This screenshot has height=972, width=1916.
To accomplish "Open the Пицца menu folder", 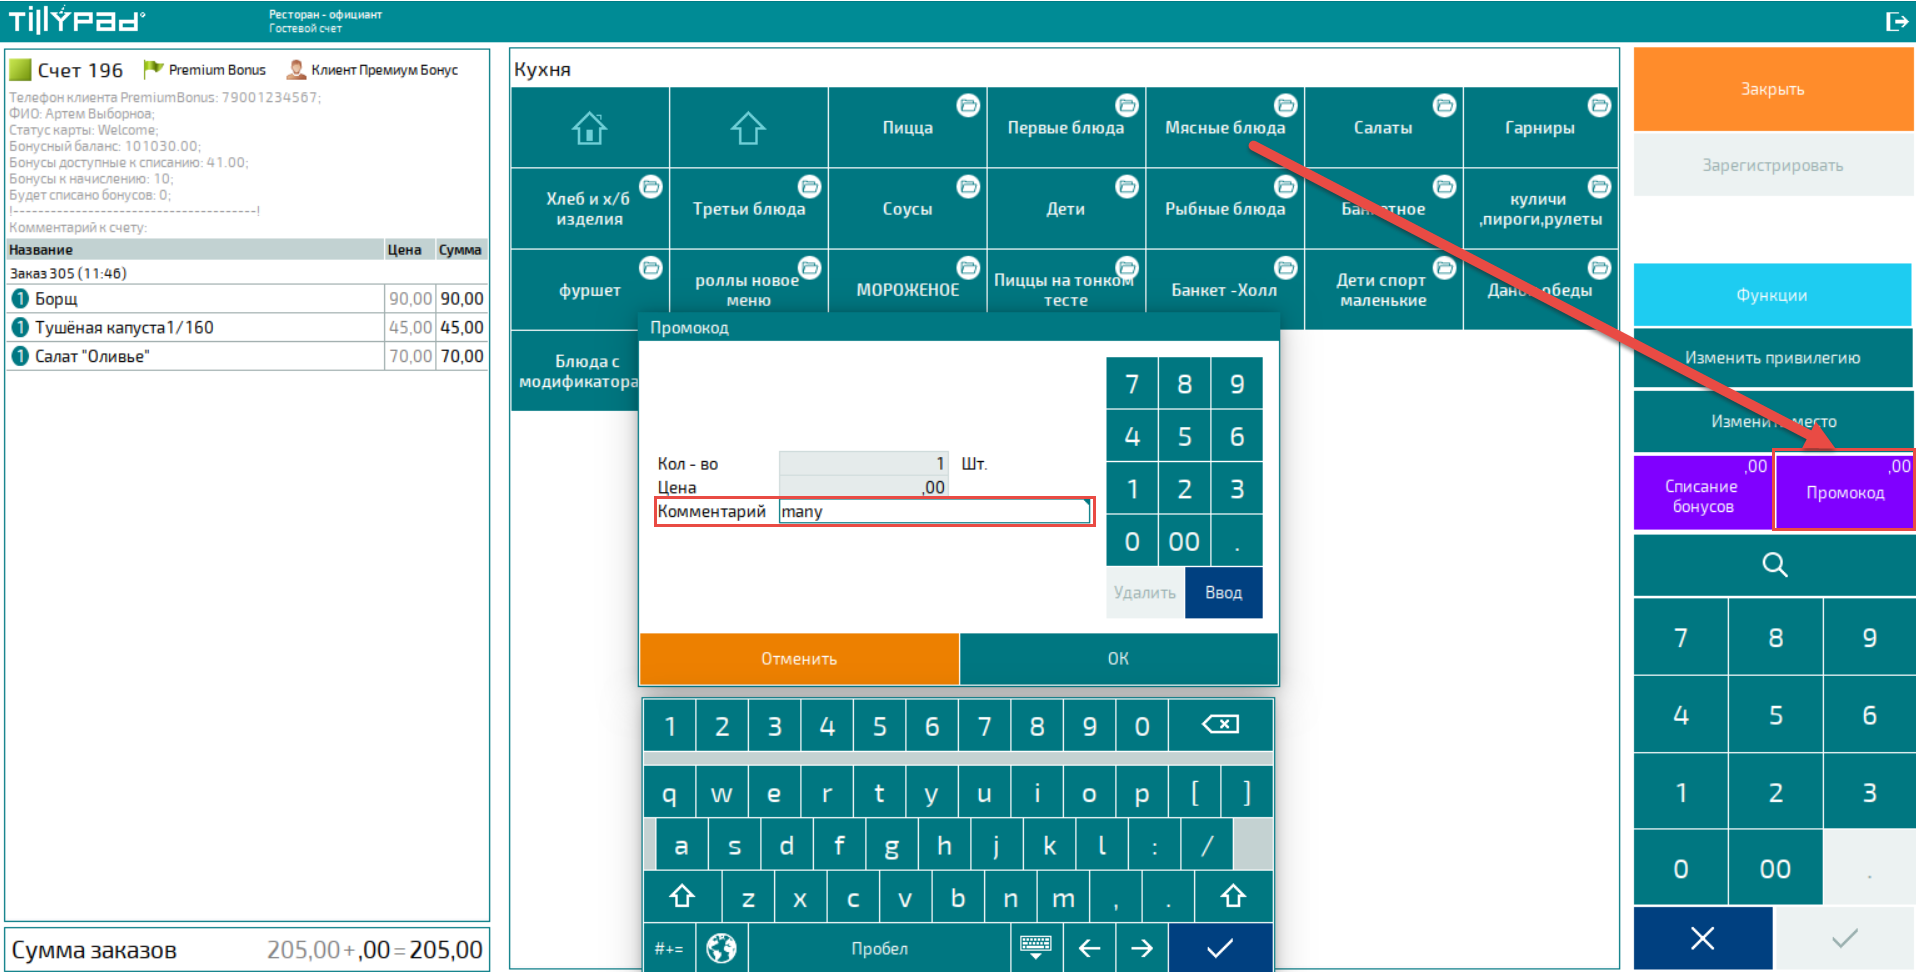I will click(907, 128).
